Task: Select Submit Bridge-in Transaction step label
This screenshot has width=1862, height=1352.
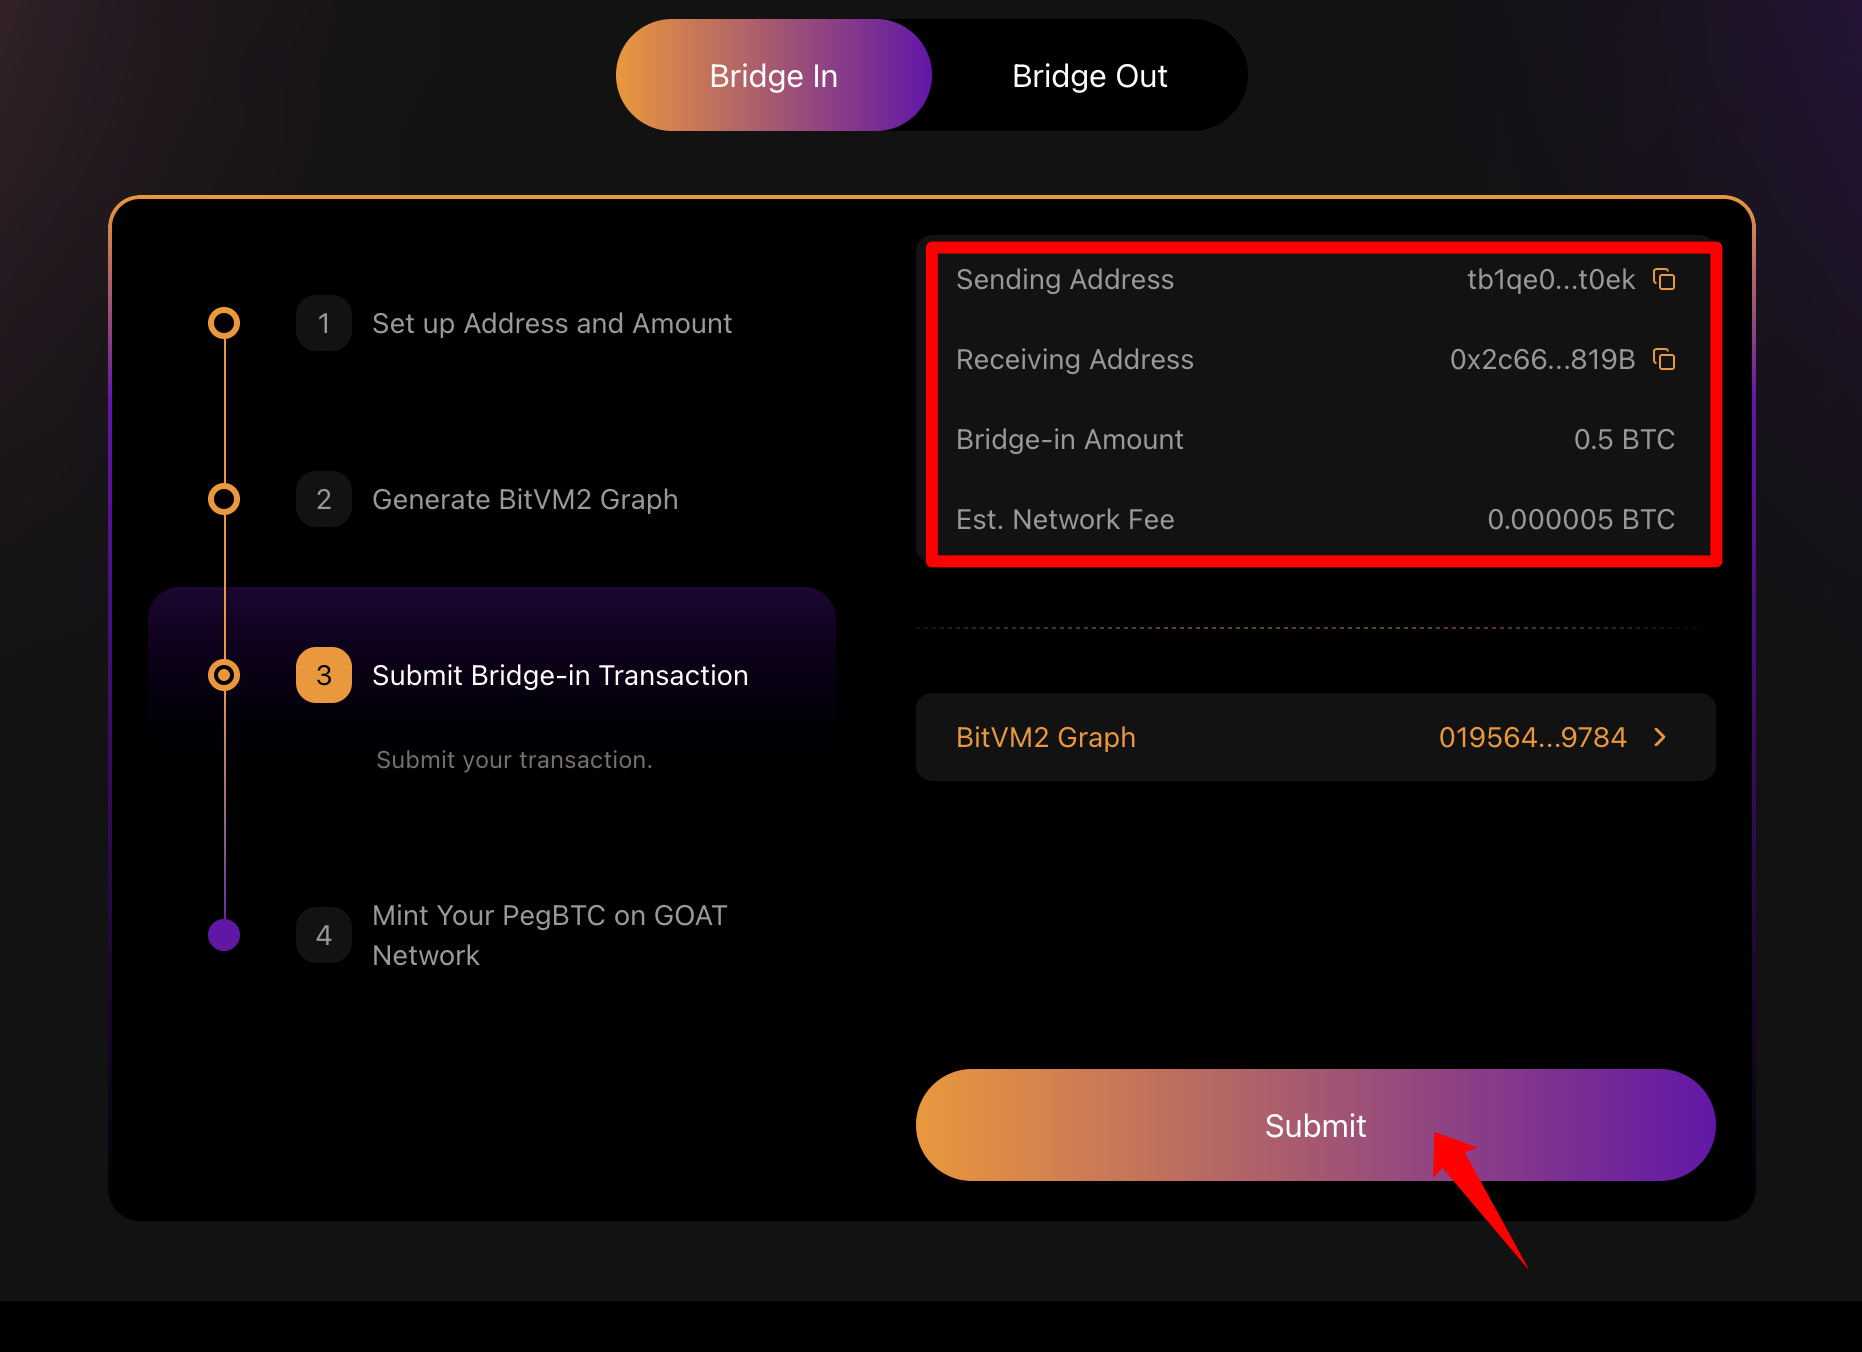Action: (560, 675)
